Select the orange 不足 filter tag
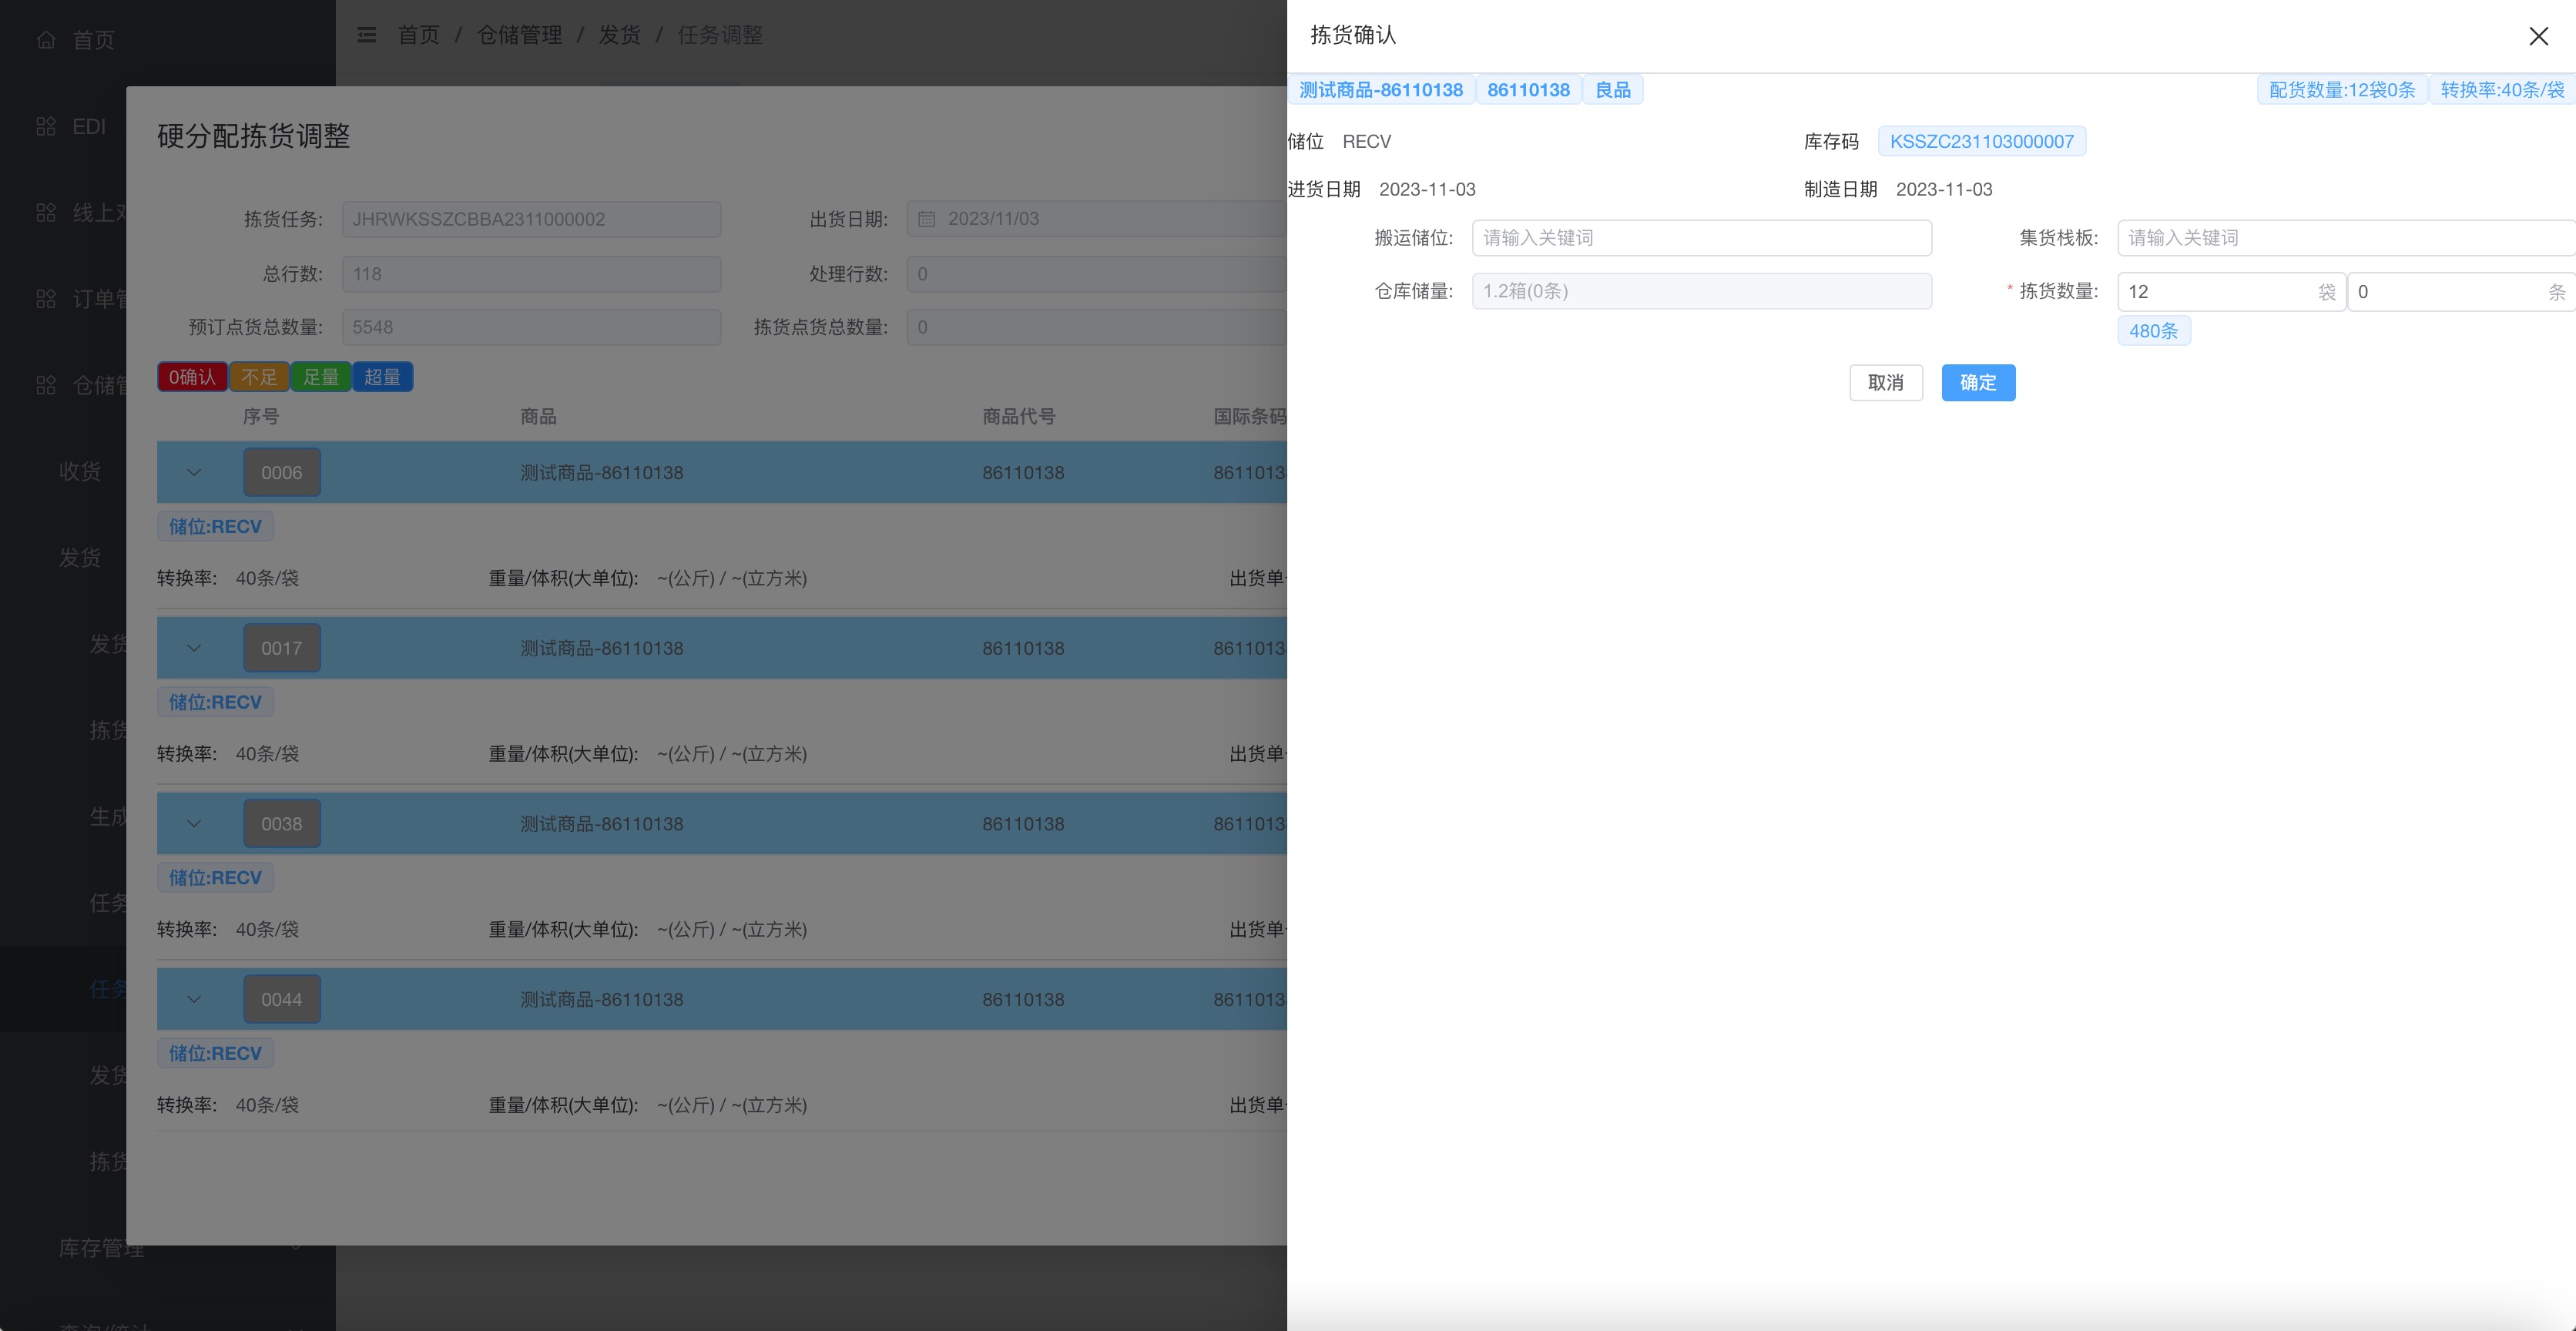Viewport: 2576px width, 1331px height. click(x=259, y=377)
